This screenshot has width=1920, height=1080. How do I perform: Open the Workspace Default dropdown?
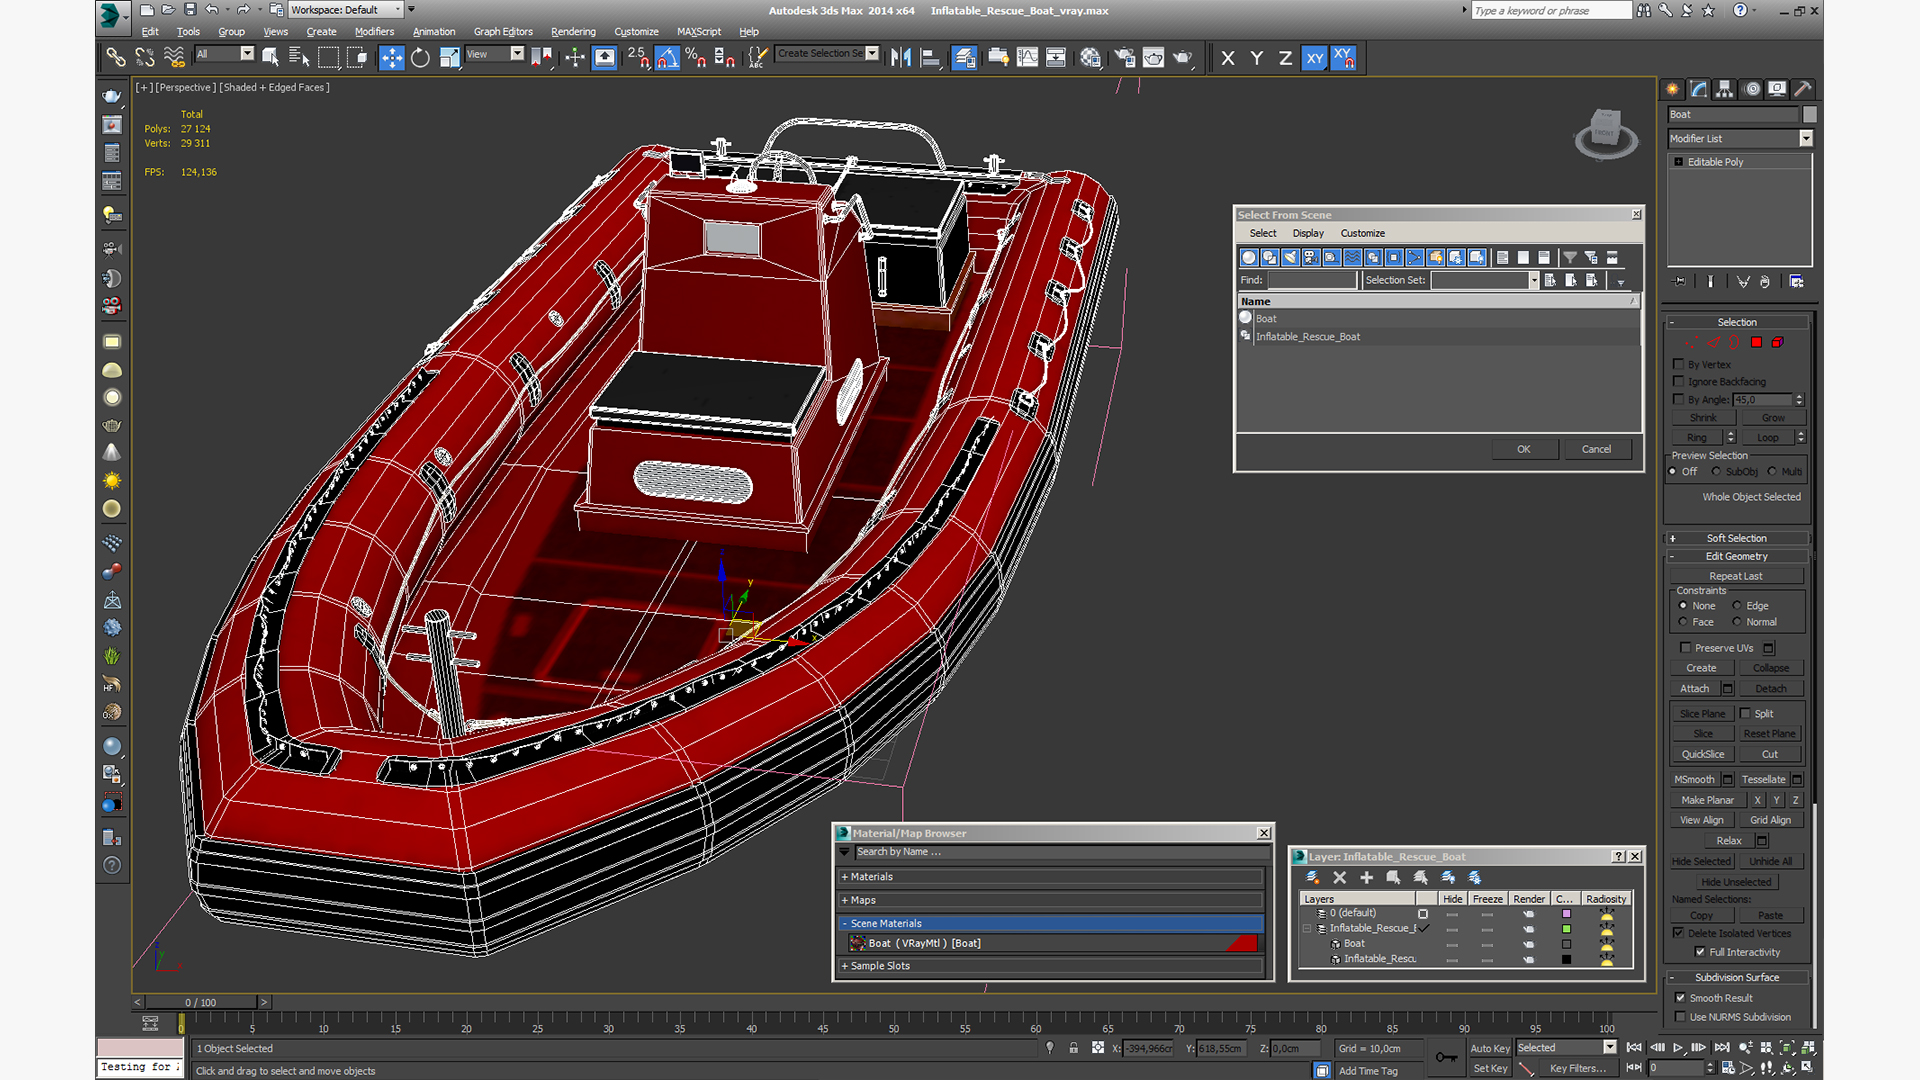click(346, 10)
